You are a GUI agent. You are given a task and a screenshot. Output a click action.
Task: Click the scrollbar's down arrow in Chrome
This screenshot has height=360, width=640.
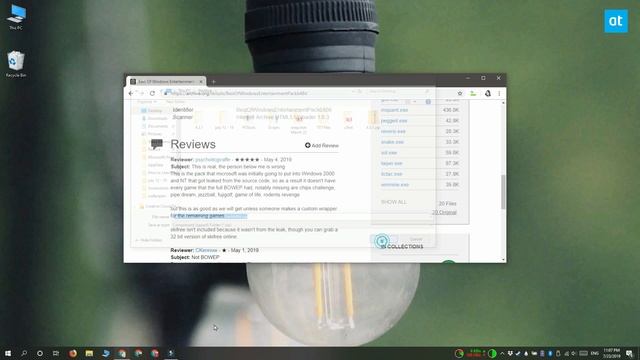503,260
